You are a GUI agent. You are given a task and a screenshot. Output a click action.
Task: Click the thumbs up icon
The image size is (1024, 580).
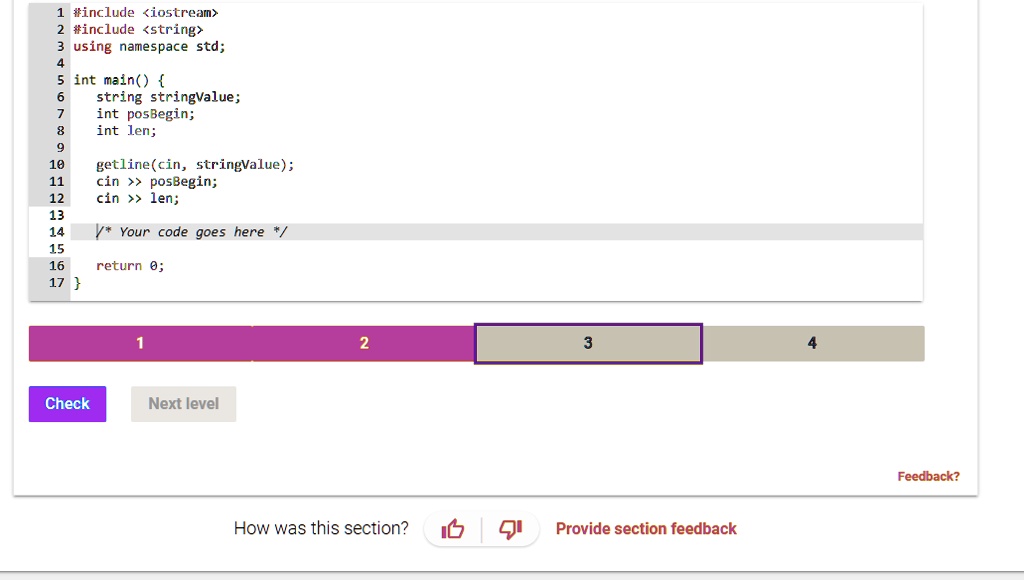453,529
